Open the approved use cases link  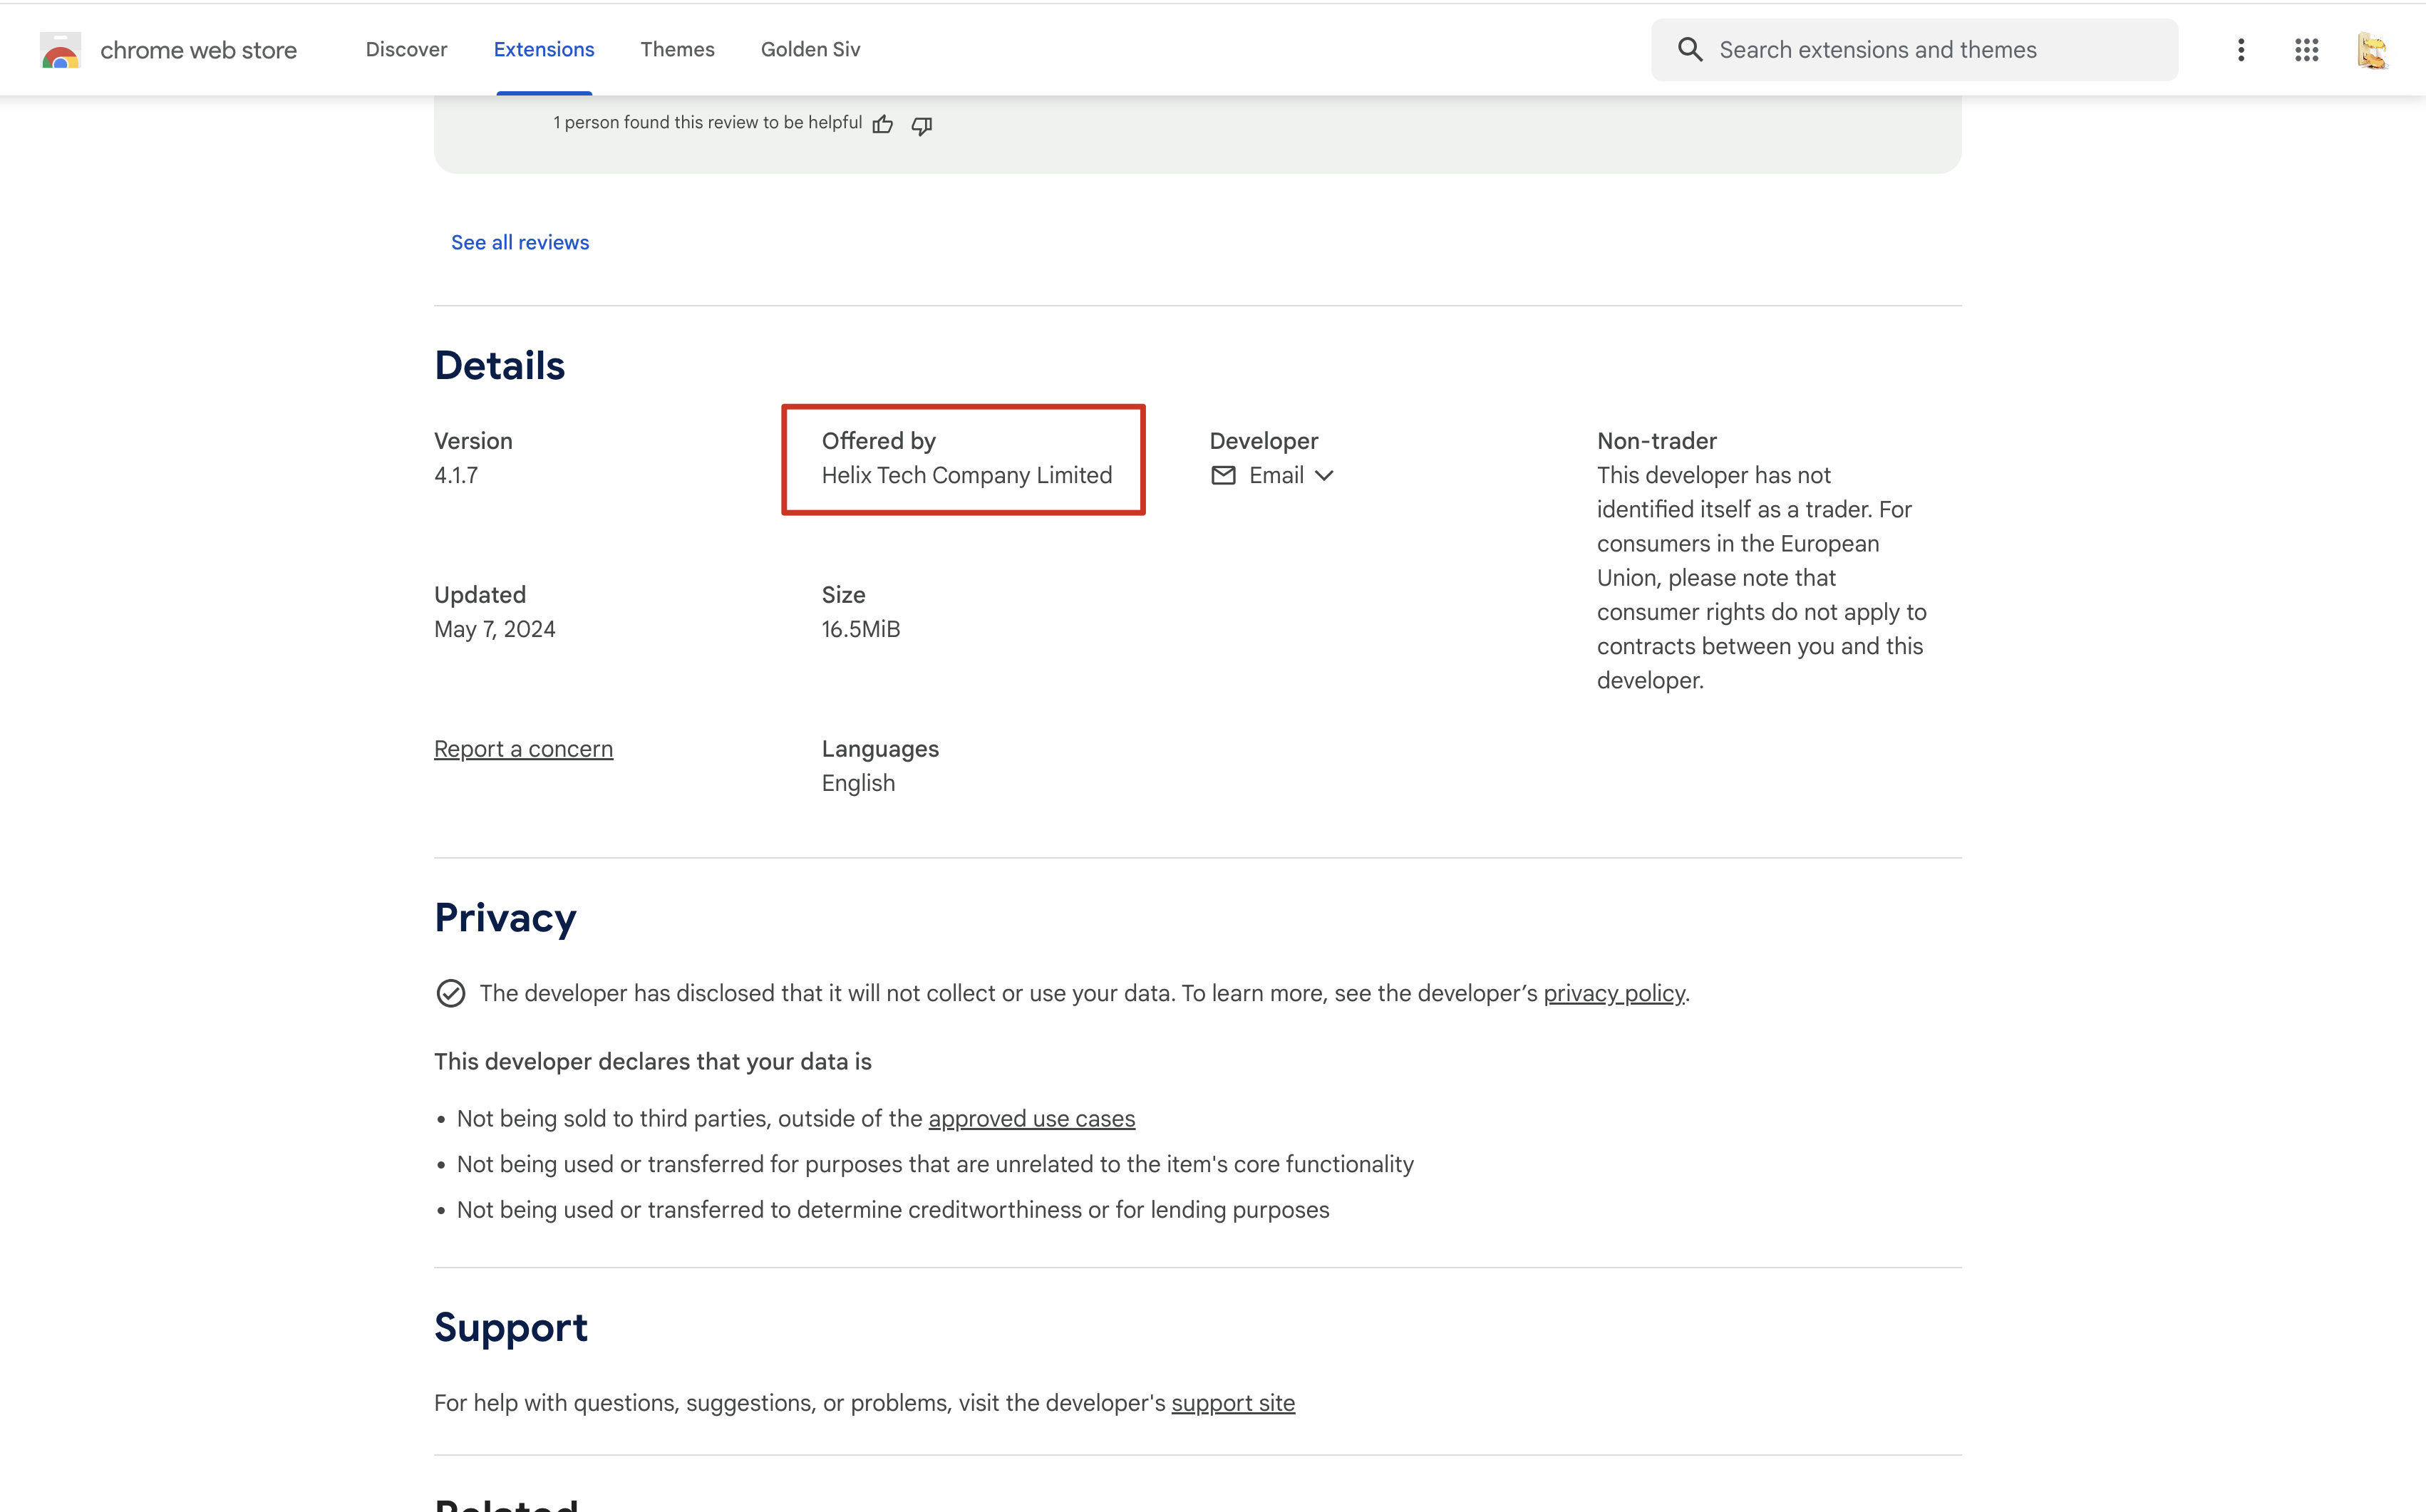point(1031,1118)
